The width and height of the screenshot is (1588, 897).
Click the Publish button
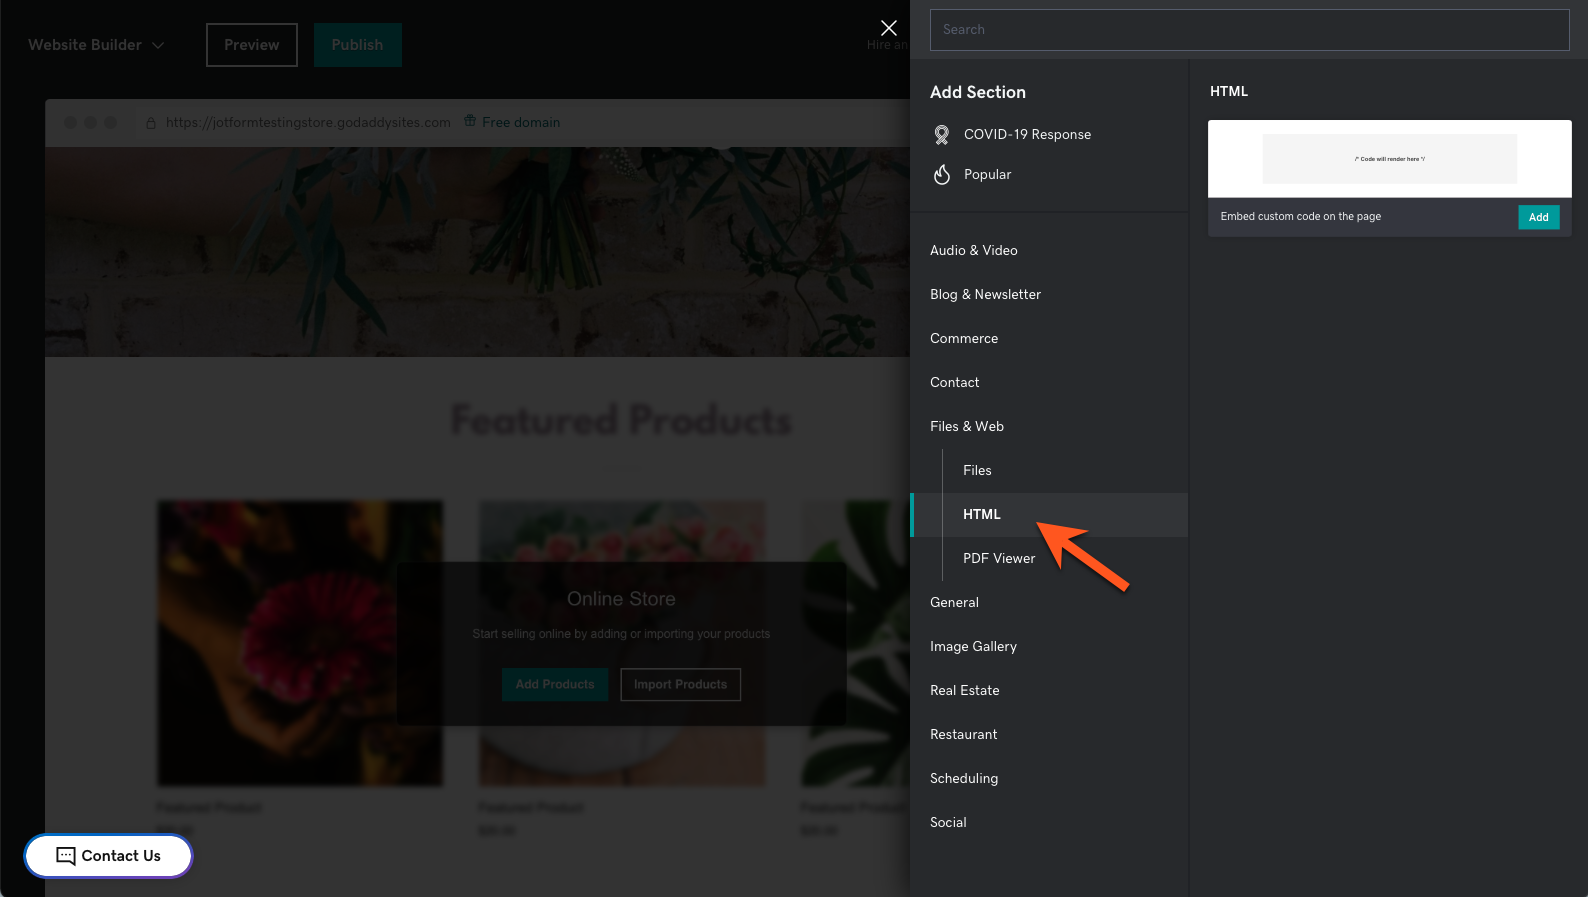coord(357,45)
